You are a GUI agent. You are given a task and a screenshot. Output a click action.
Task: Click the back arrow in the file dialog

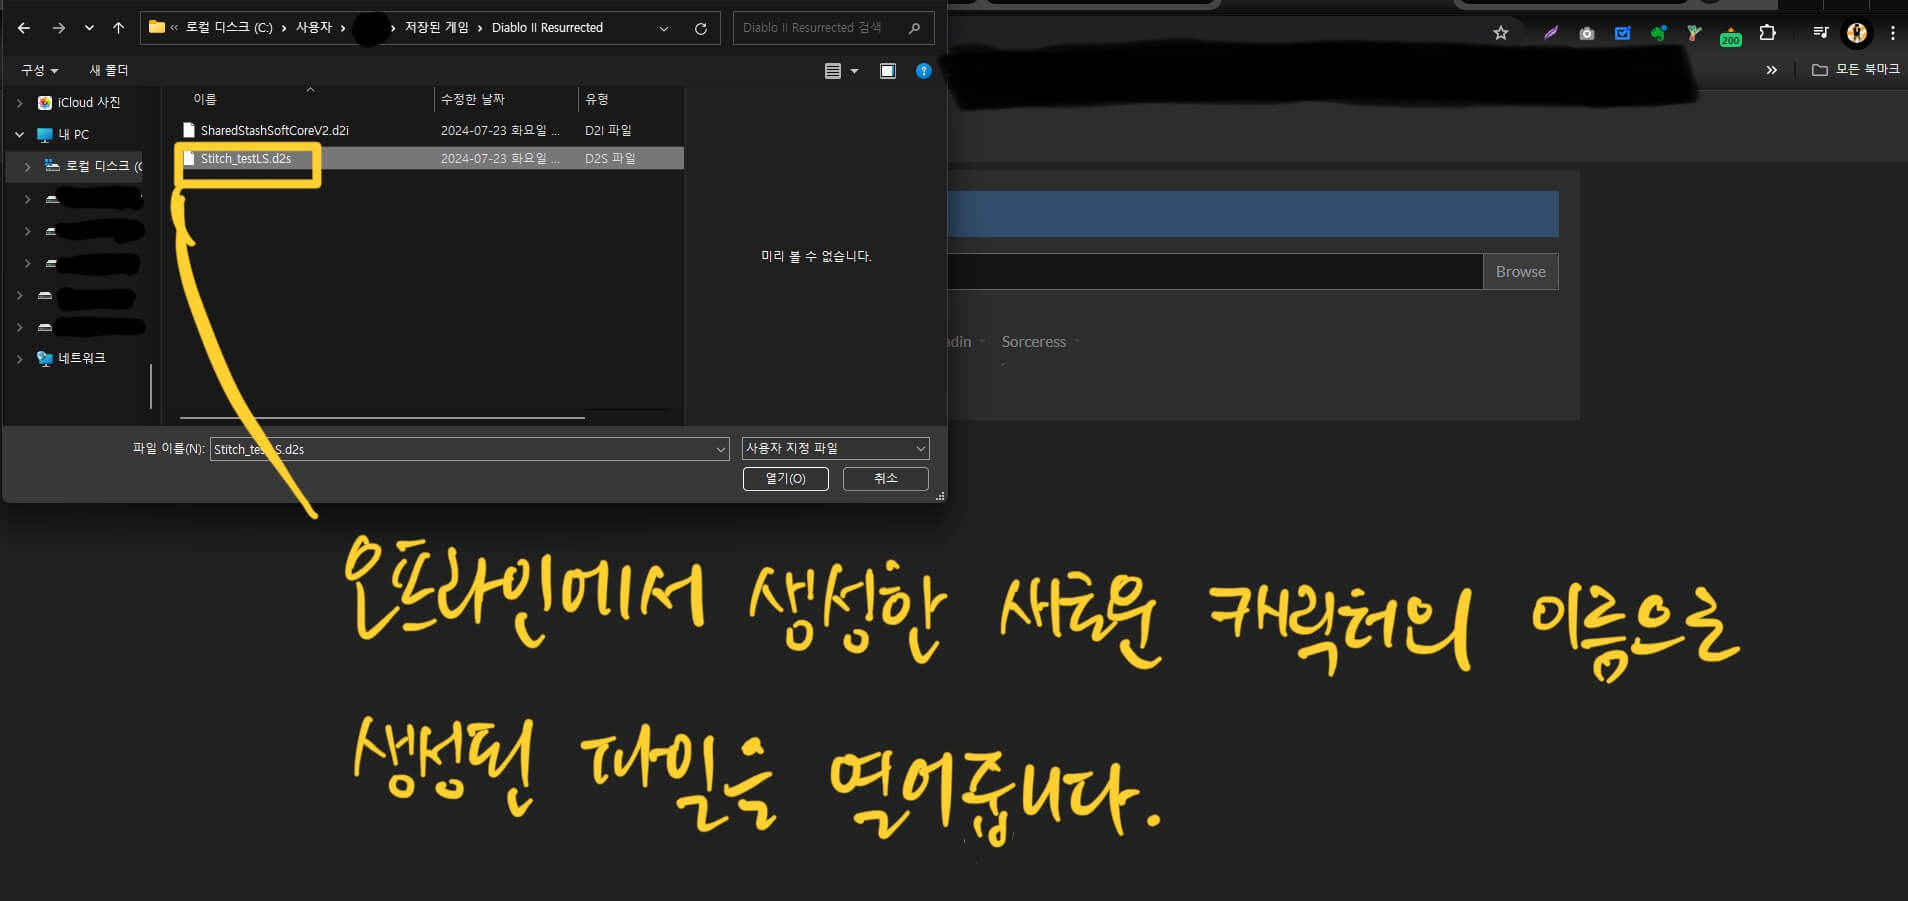24,27
